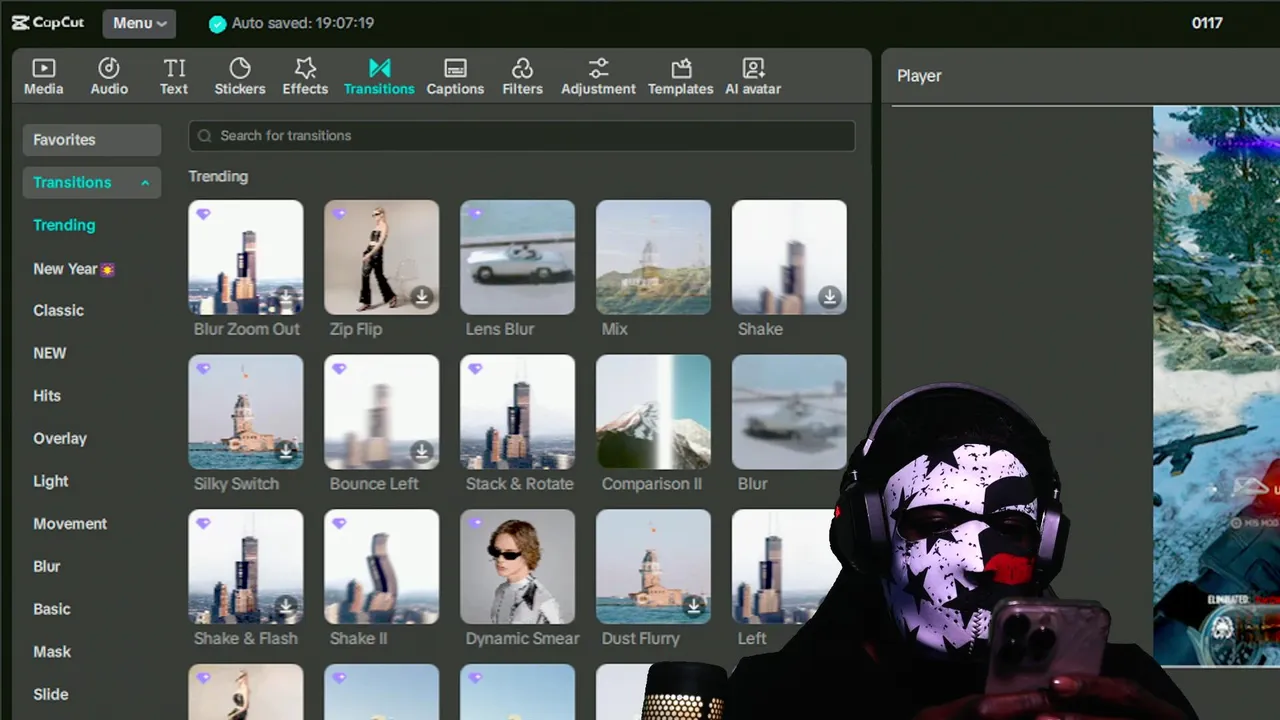Screen dimensions: 1280x720
Task: Select the Lens Blur thumbnail
Action: pyautogui.click(x=518, y=257)
